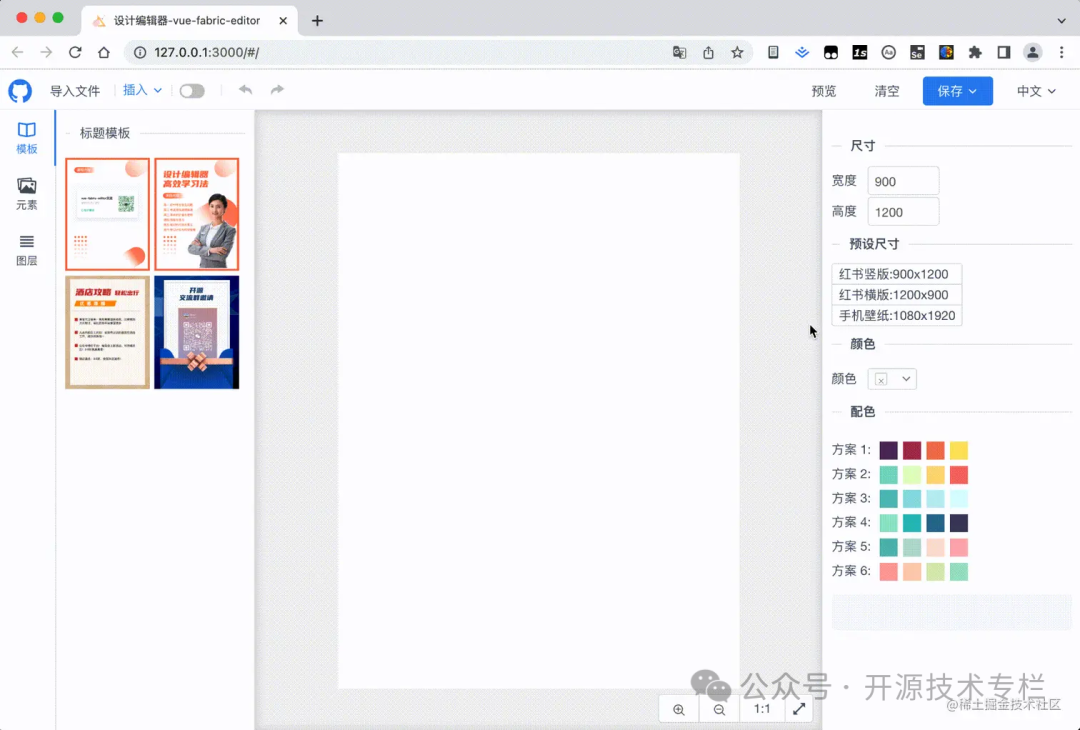
Task: Open the 模板 sidebar panel
Action: click(27, 138)
